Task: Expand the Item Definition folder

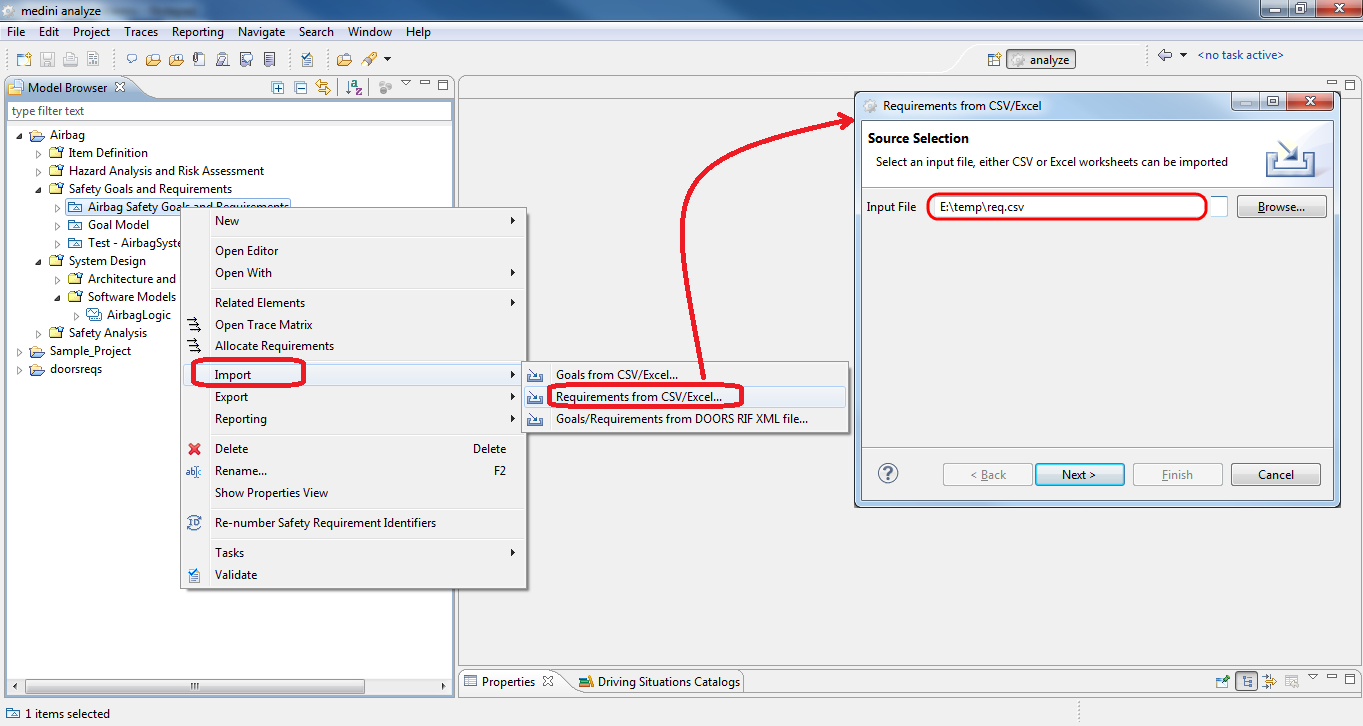Action: [x=39, y=153]
